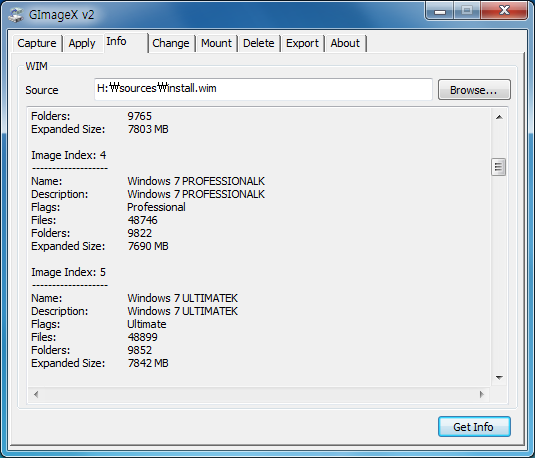The image size is (535, 458).
Task: Close the GImageX v2 window
Action: tap(504, 11)
